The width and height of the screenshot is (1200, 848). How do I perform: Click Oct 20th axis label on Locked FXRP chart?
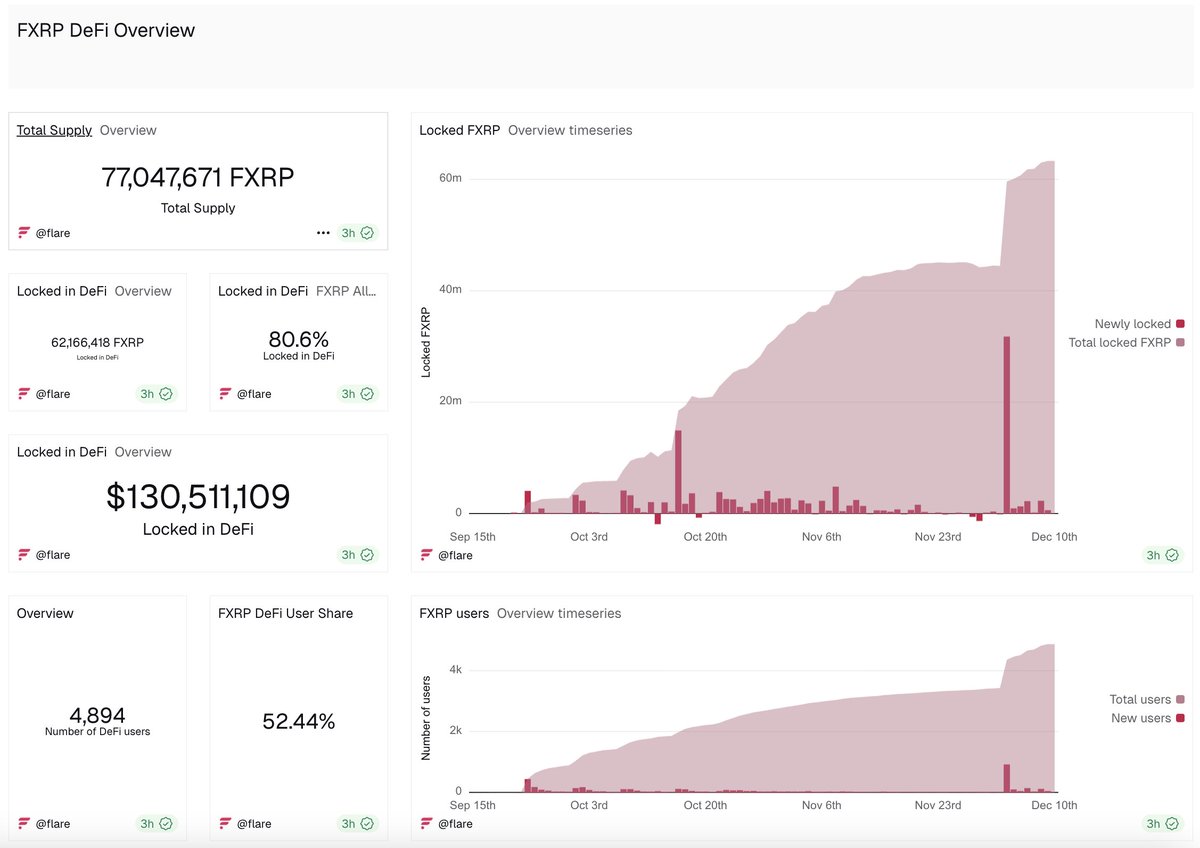click(x=705, y=537)
